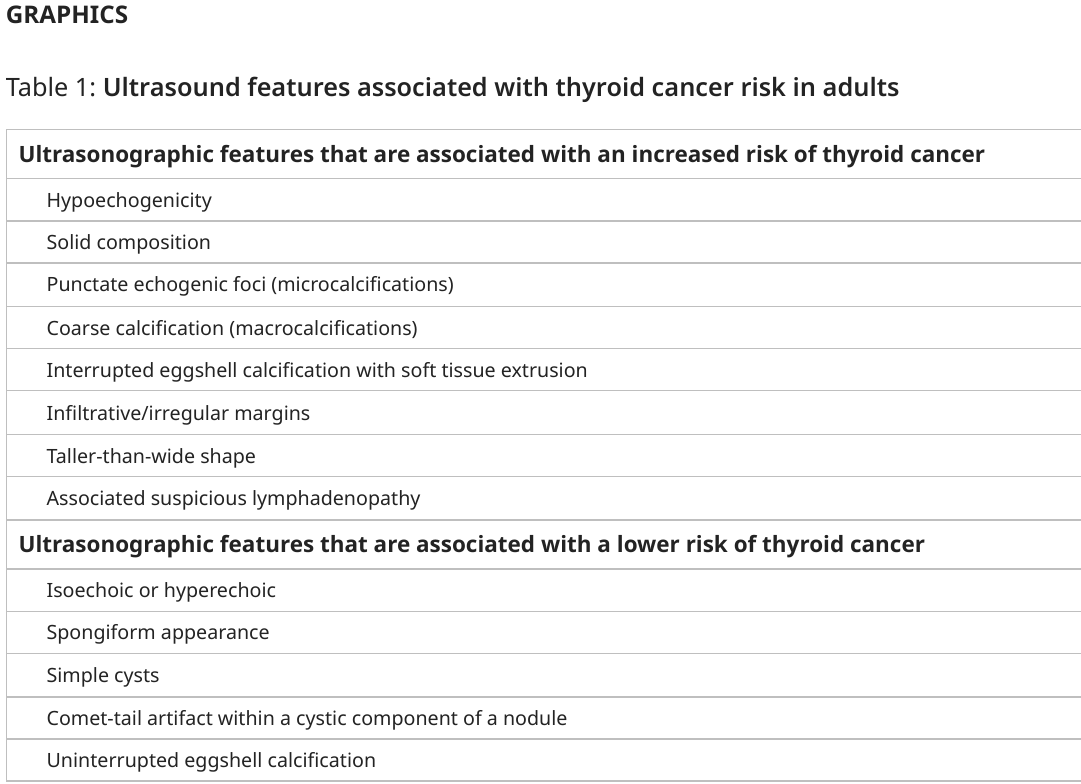
Task: Click the Comet-tail artifact row
Action: tap(544, 718)
